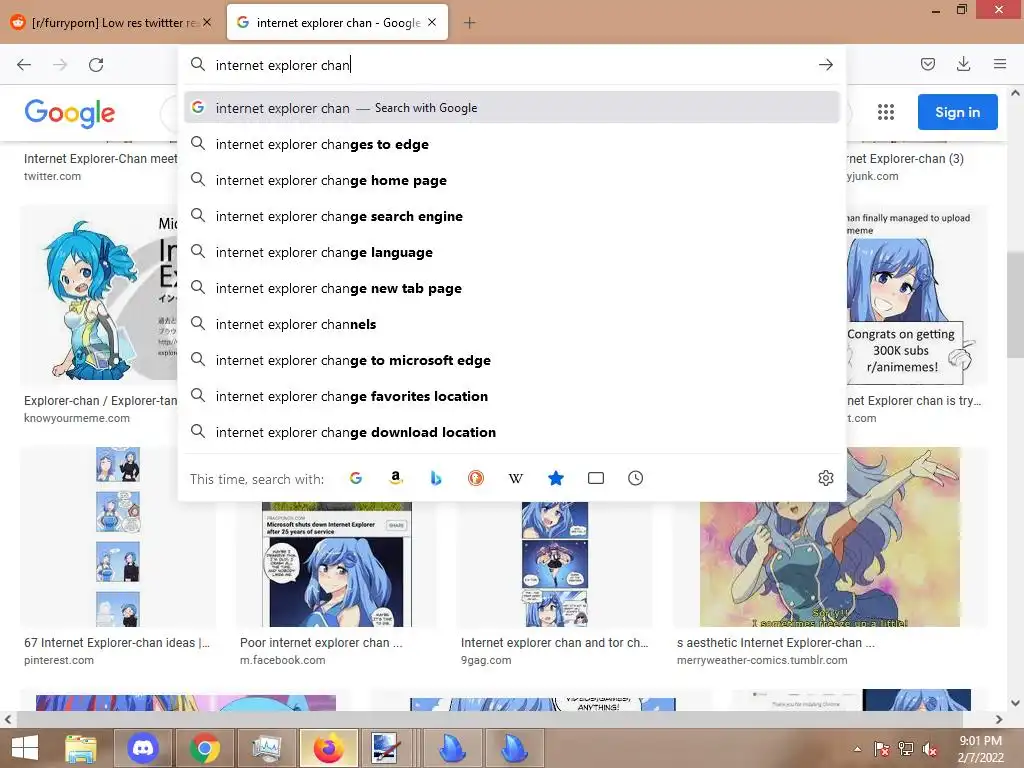Click the Sign in button
Viewport: 1024px width, 768px height.
point(957,112)
